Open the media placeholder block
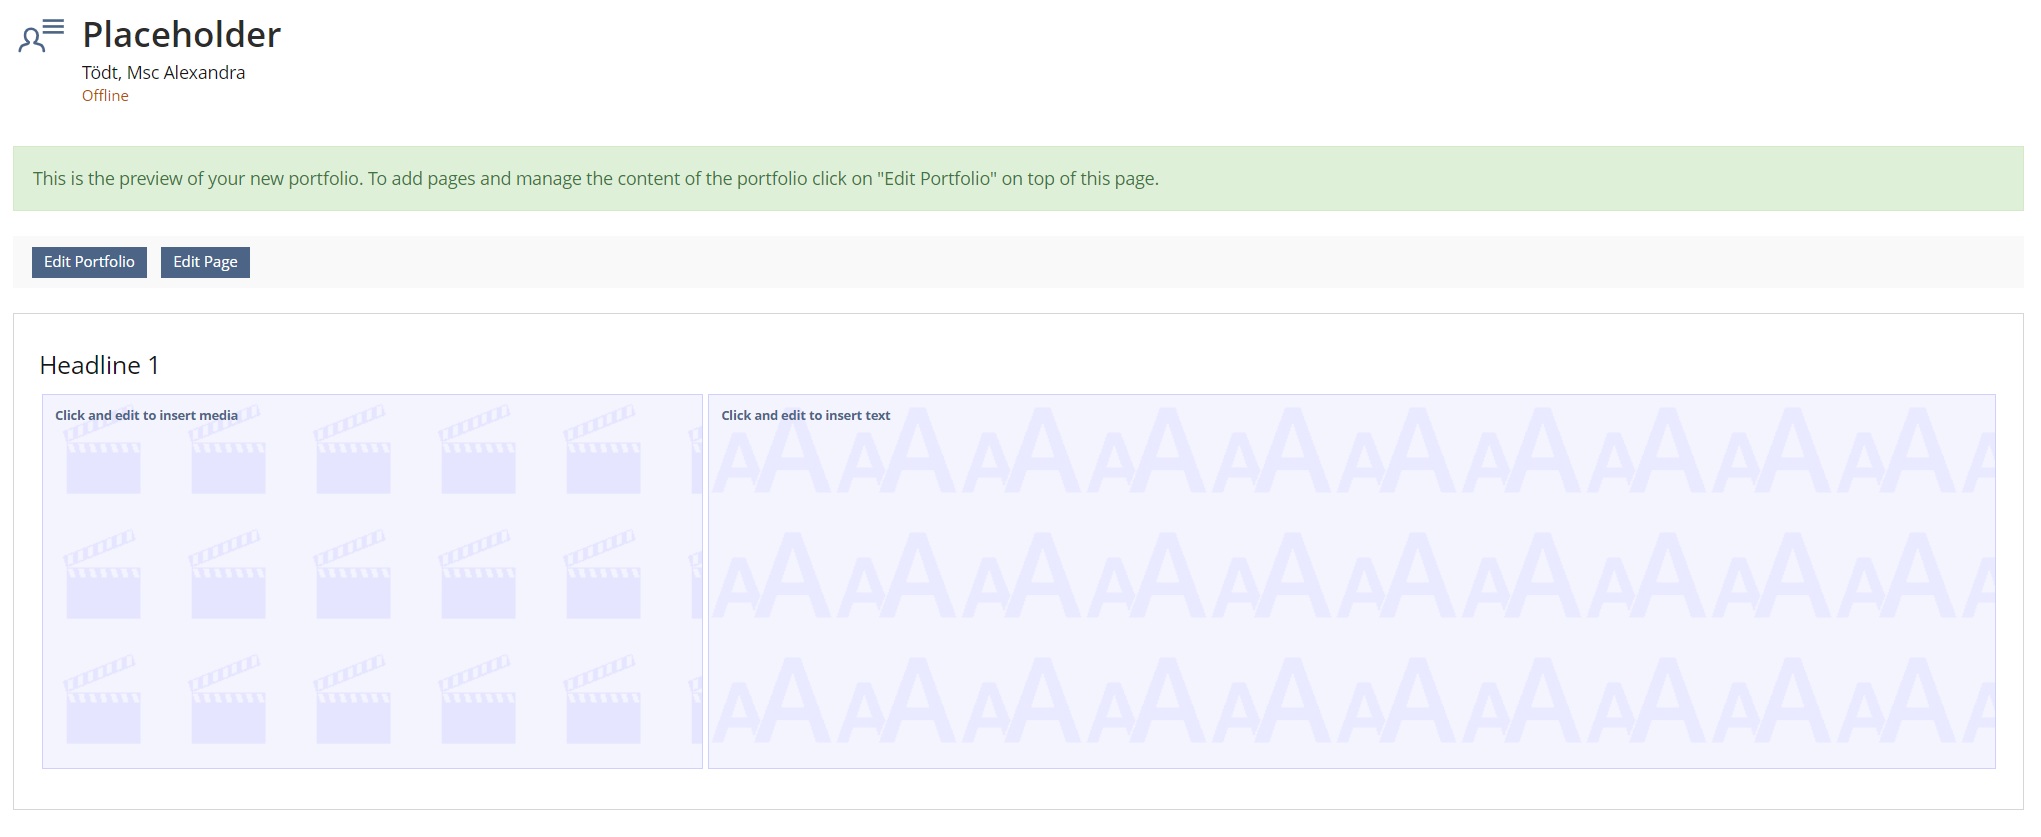This screenshot has height=837, width=2041. (372, 600)
